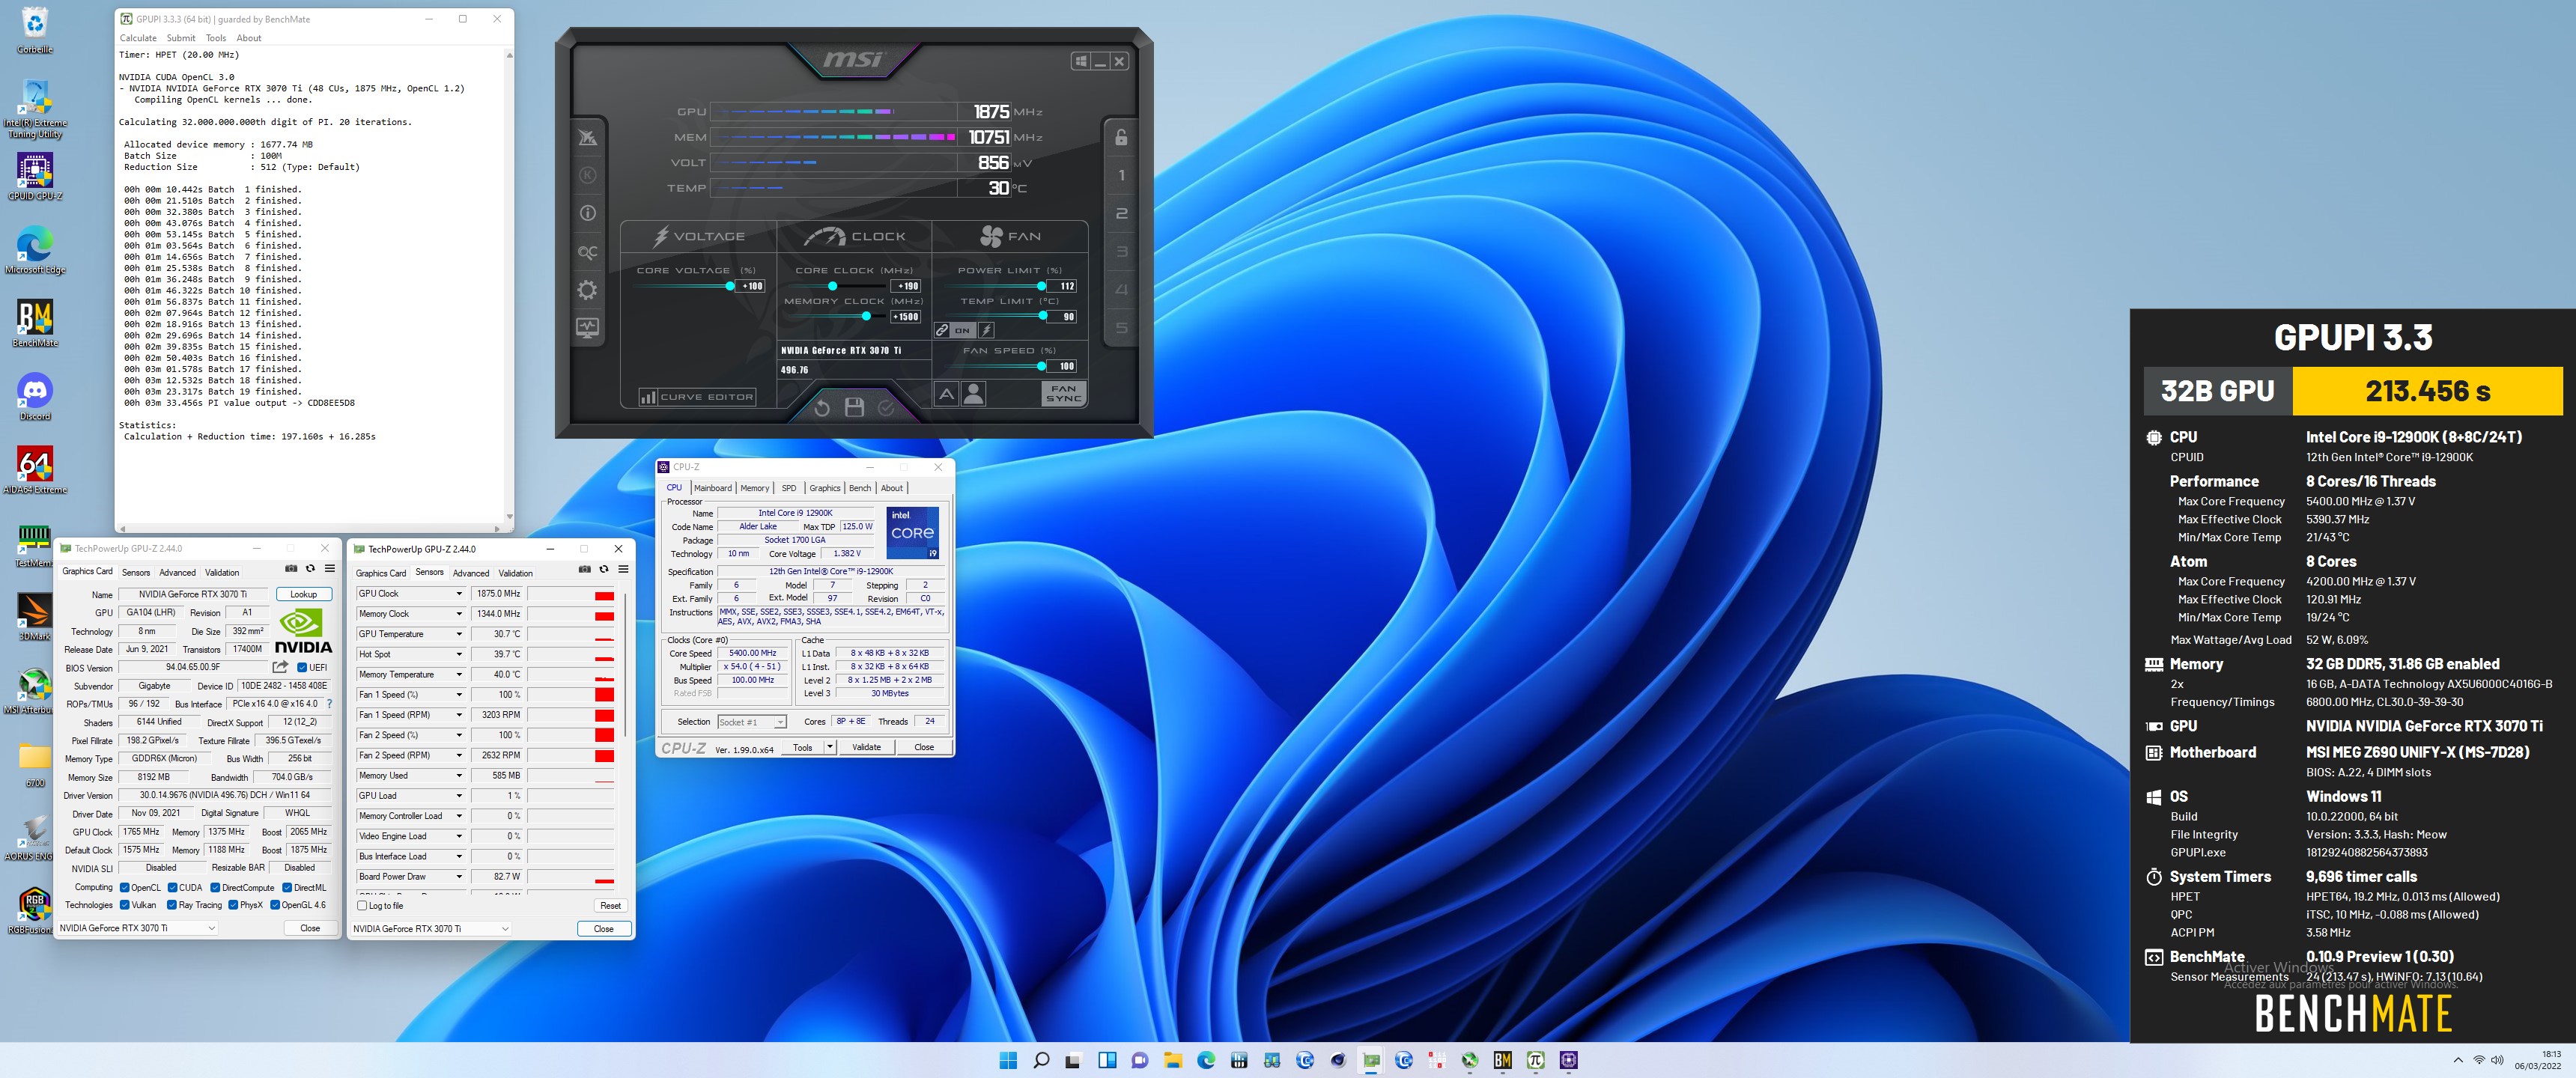This screenshot has height=1078, width=2576.
Task: Expand GPU Temperature sensor dropdown
Action: point(459,634)
